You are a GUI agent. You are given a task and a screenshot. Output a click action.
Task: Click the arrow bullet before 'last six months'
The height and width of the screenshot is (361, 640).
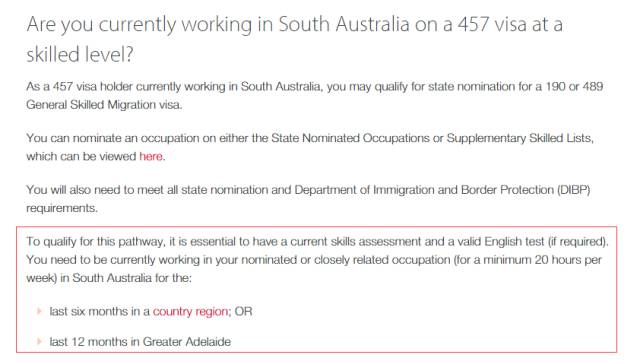click(x=40, y=311)
